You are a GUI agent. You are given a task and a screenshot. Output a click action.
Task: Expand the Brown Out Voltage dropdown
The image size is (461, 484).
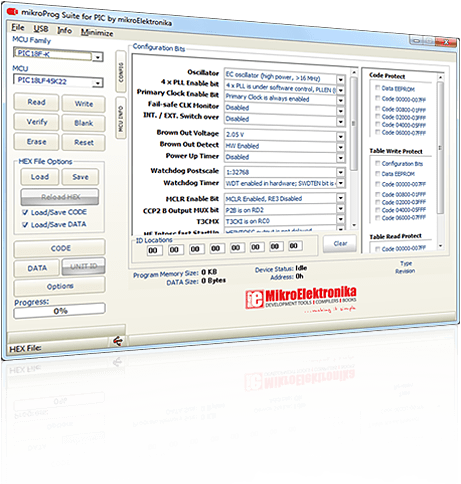pyautogui.click(x=340, y=136)
